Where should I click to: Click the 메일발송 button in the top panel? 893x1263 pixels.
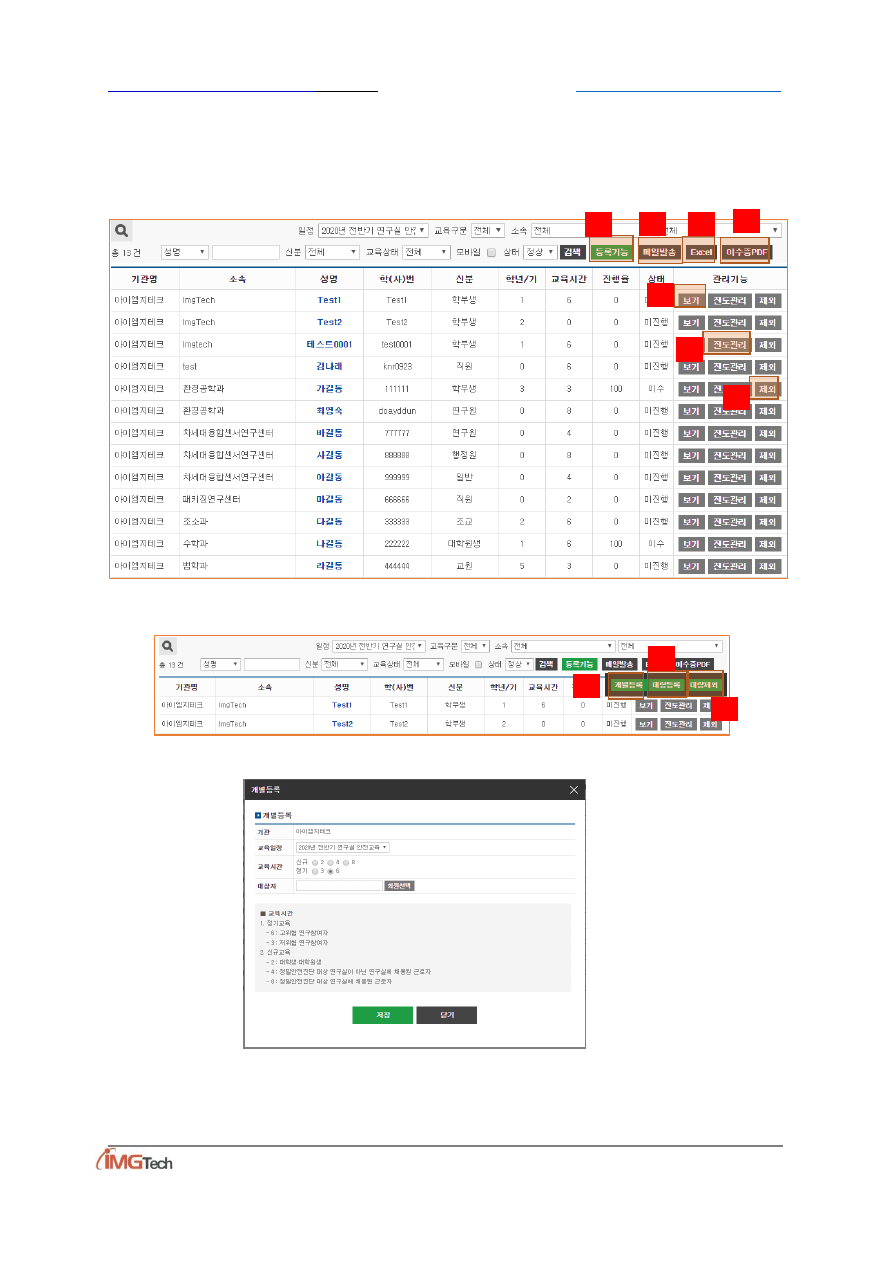pyautogui.click(x=659, y=252)
